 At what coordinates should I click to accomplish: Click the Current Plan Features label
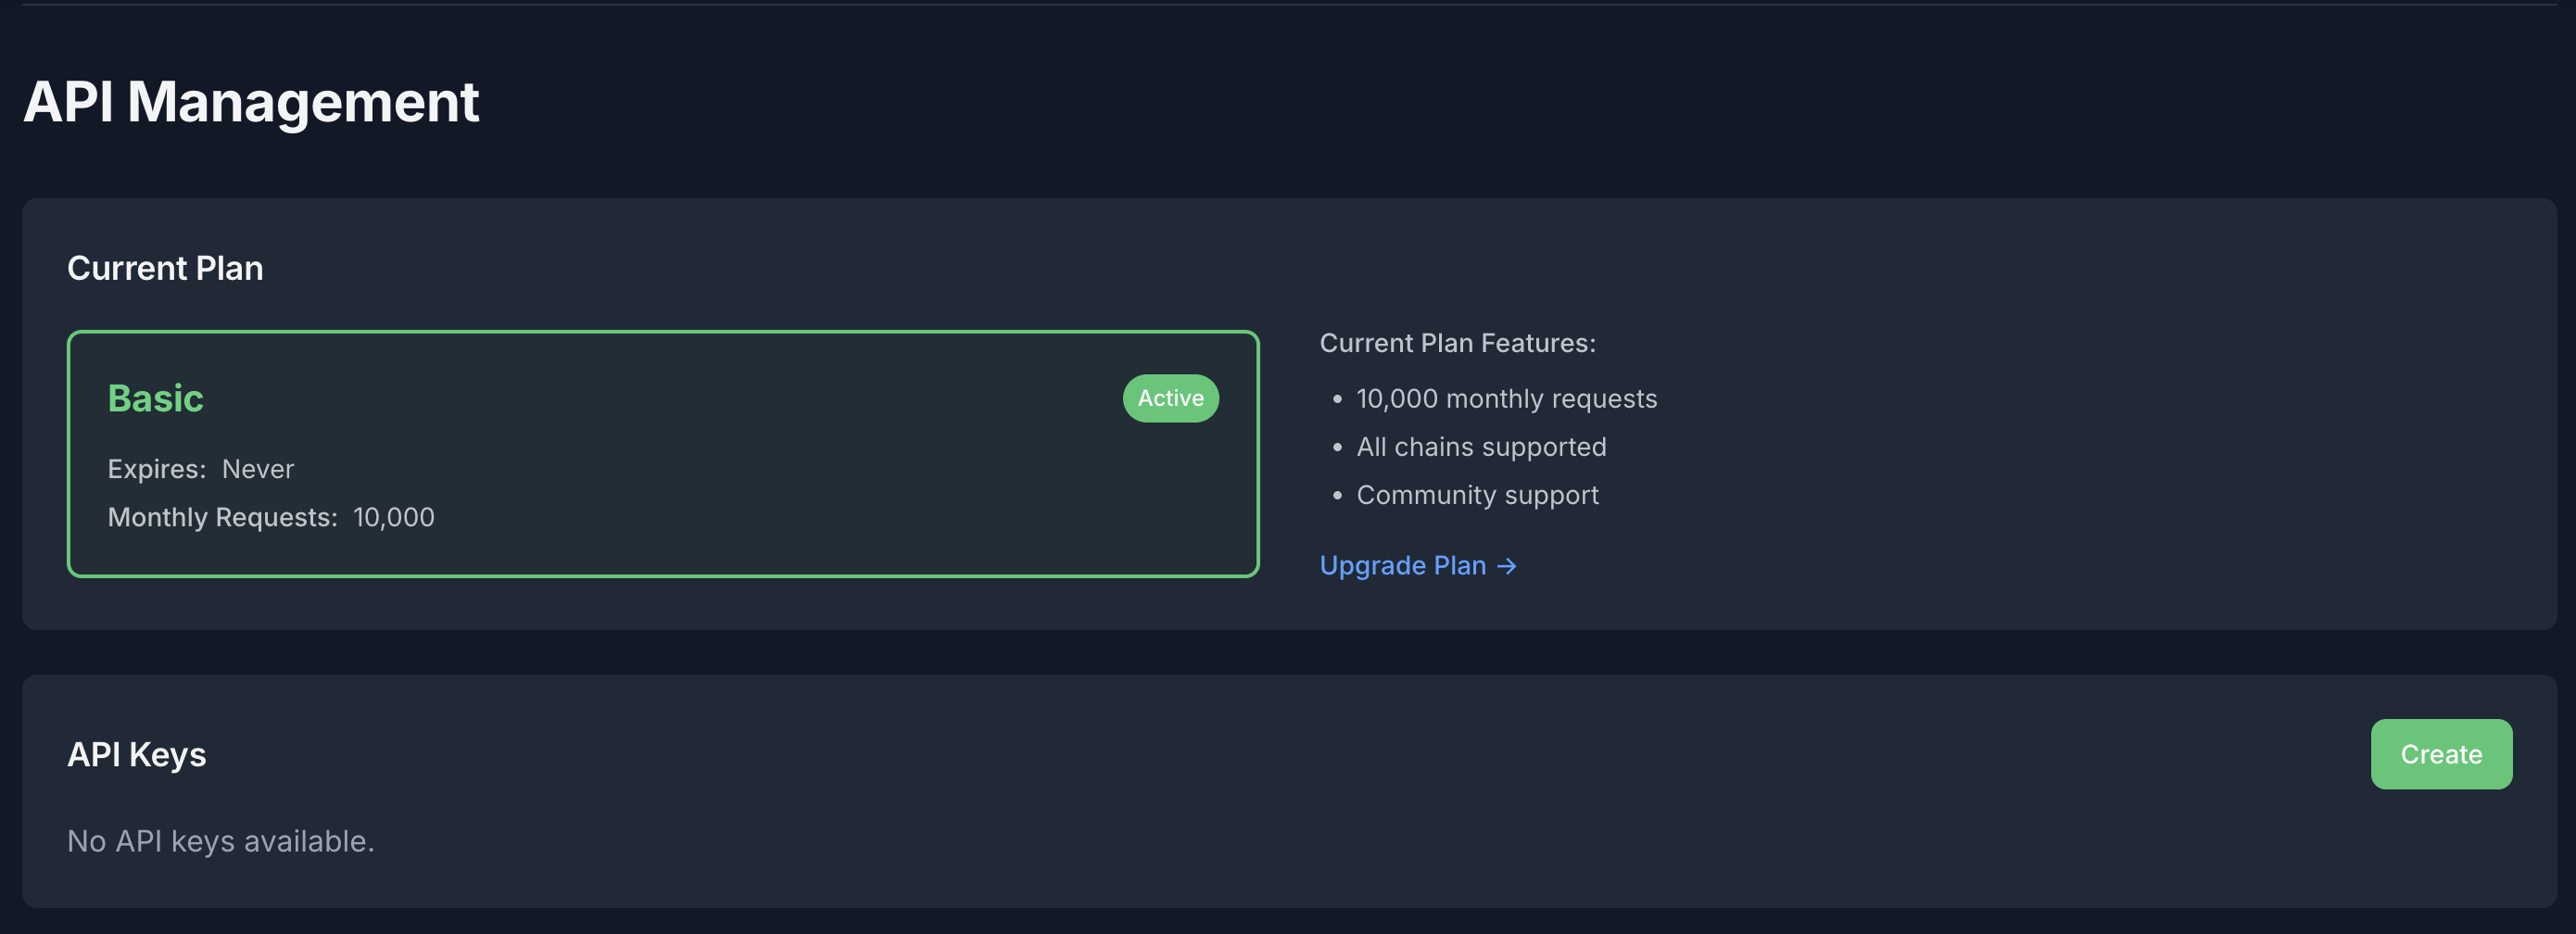(x=1457, y=343)
